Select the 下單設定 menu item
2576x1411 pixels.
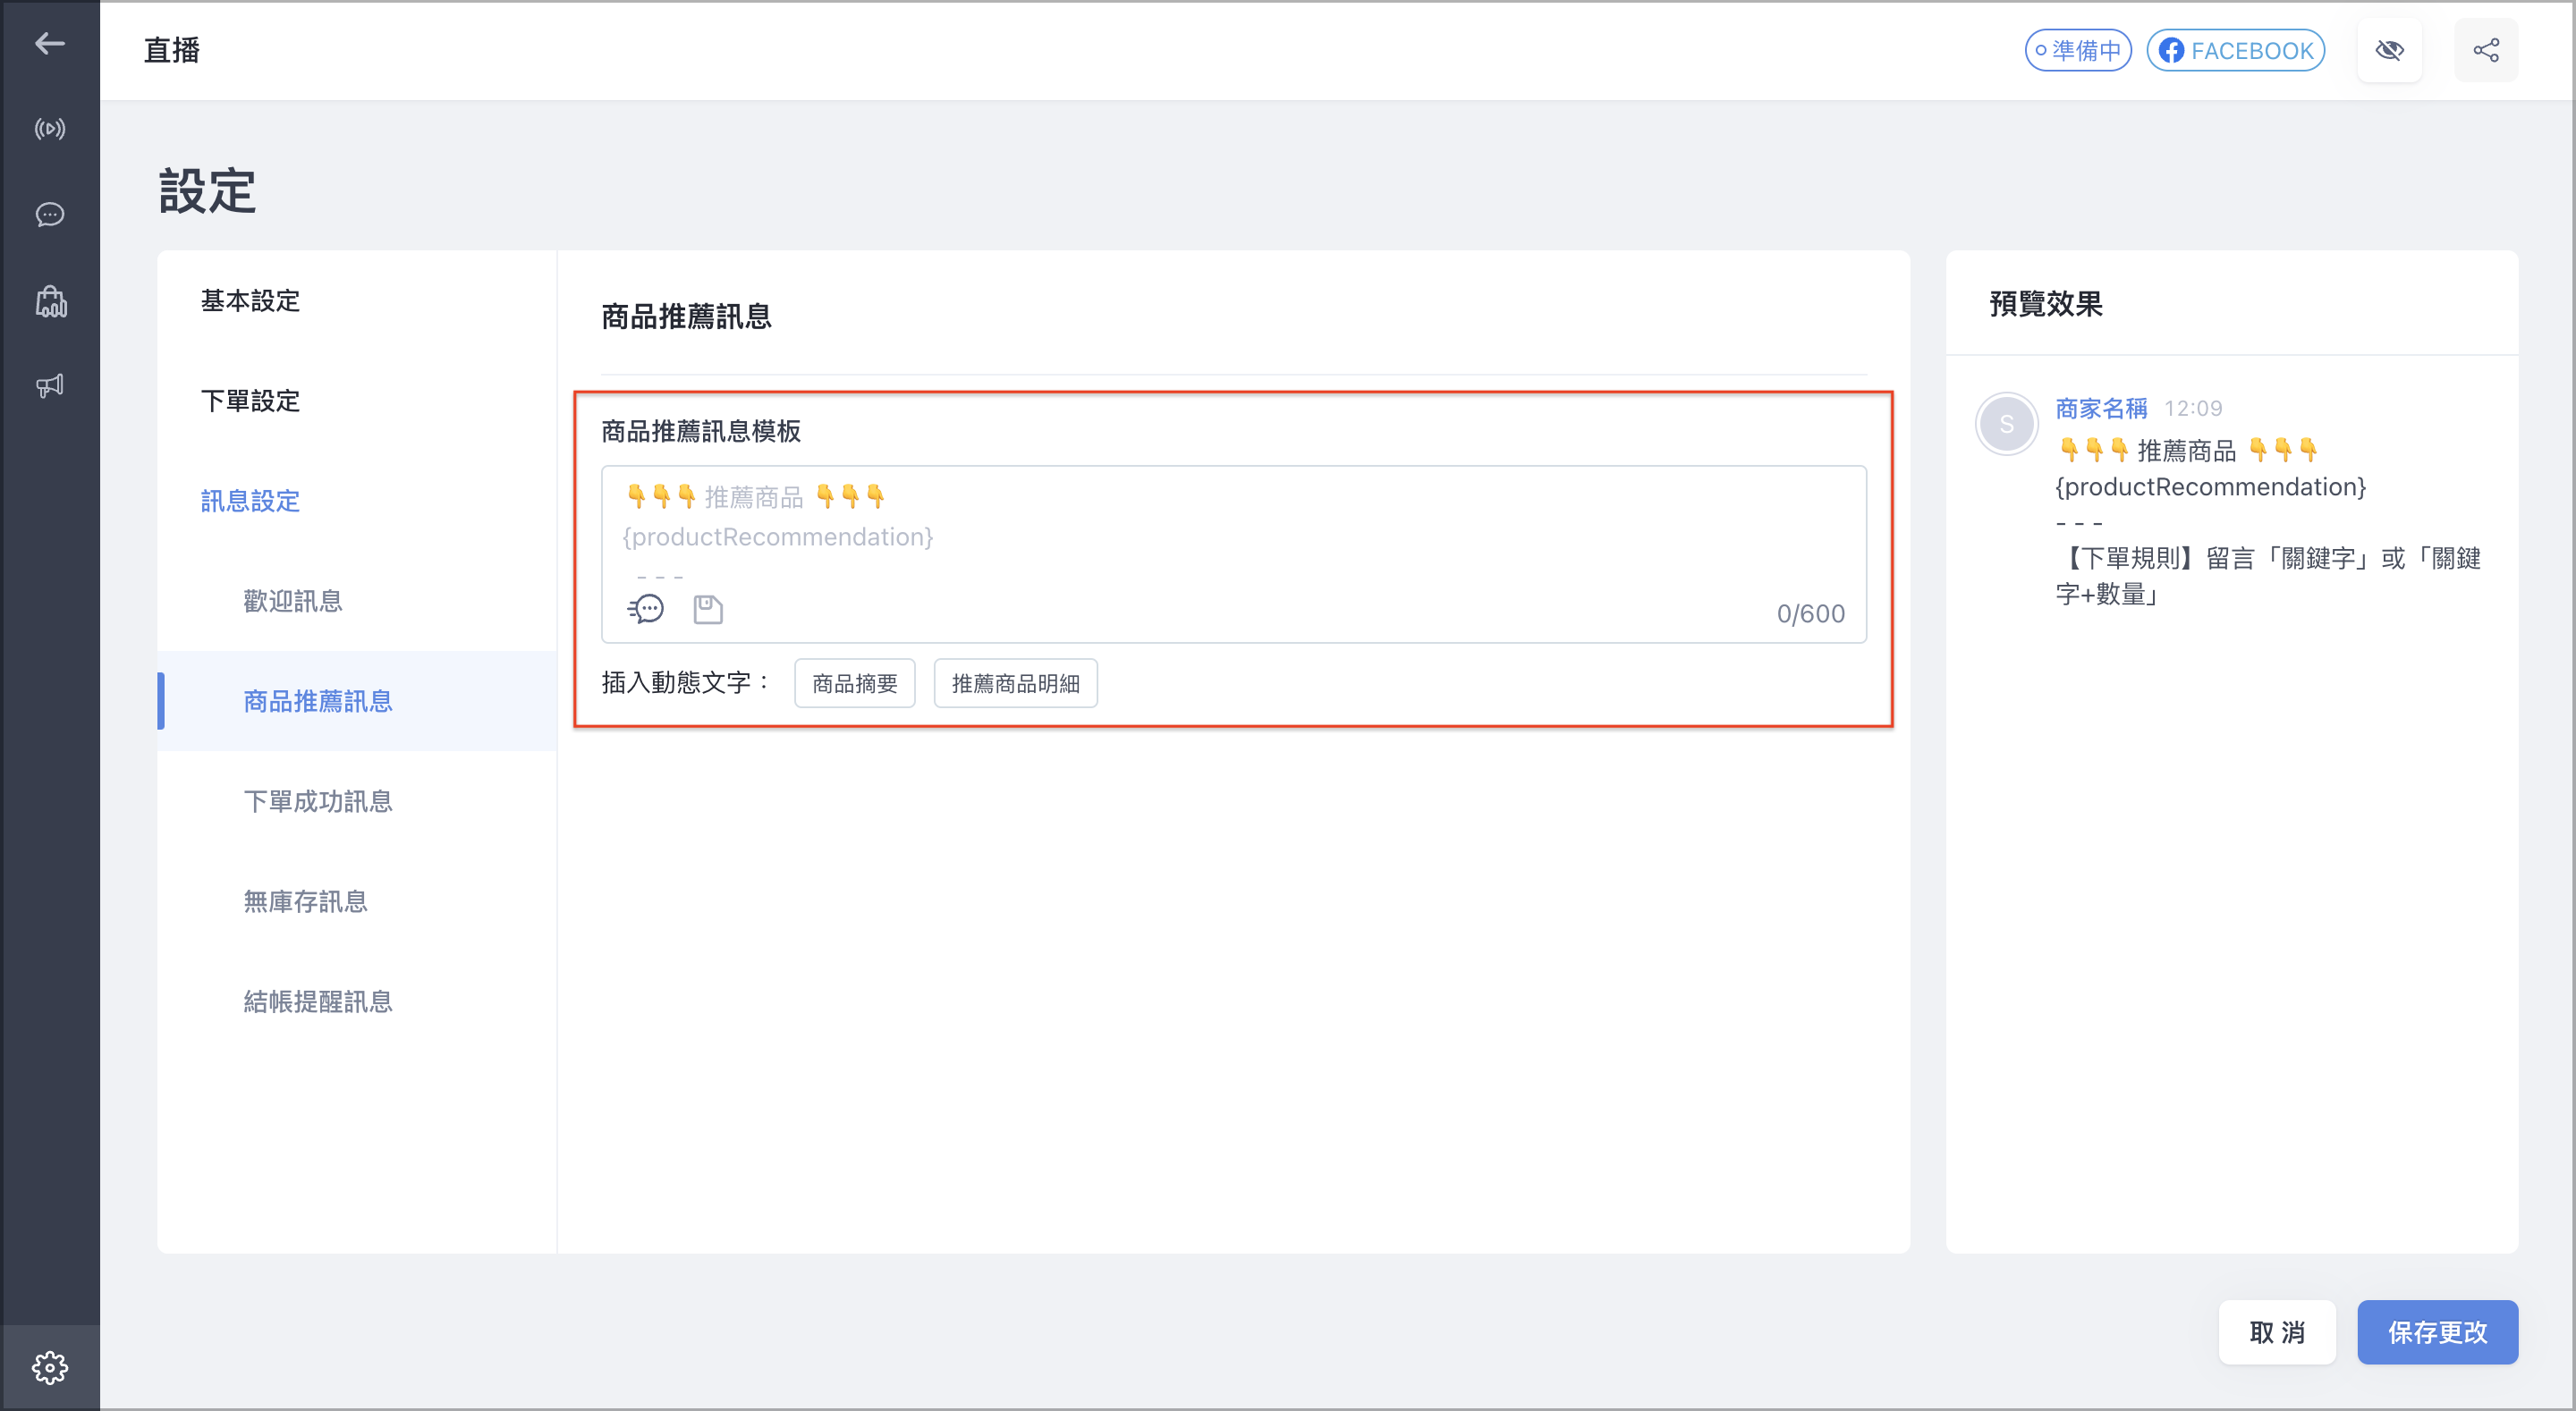pos(250,400)
